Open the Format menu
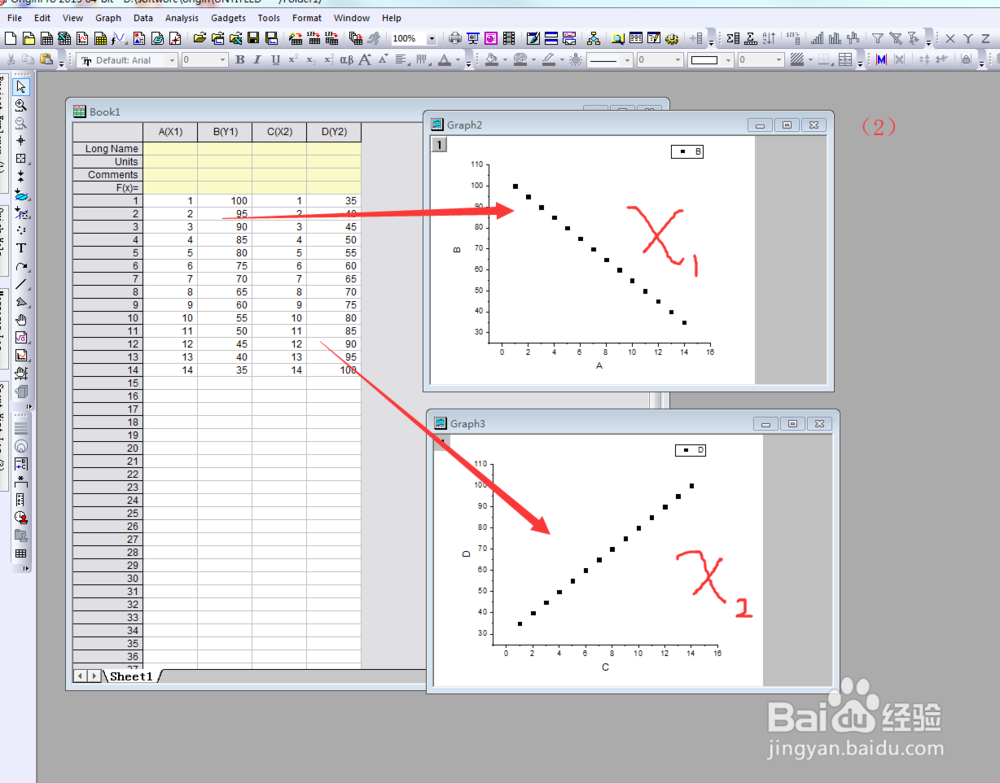Screen dimensions: 1000x783 coord(306,18)
